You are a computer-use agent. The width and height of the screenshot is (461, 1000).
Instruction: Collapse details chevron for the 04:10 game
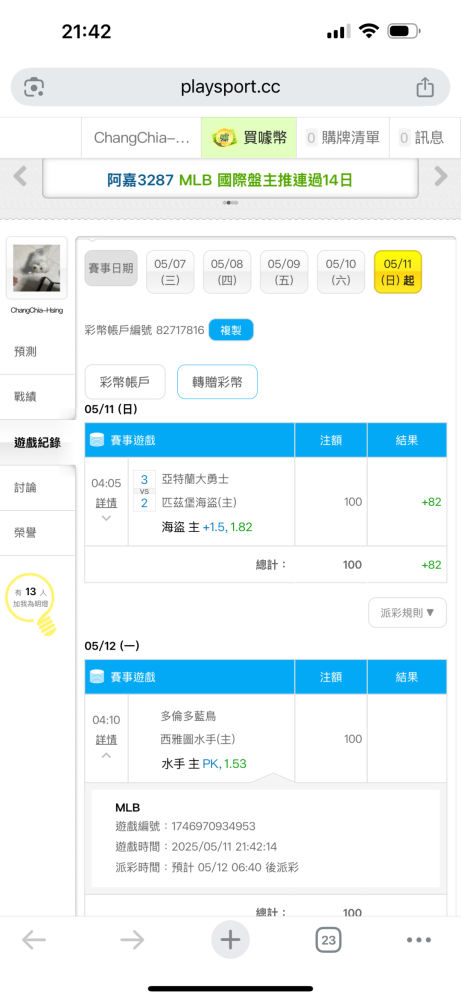point(106,755)
